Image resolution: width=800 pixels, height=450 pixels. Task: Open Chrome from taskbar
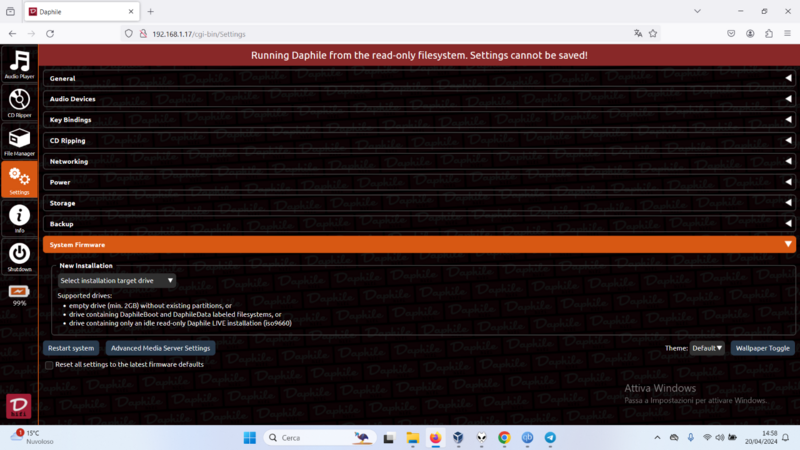(x=504, y=438)
